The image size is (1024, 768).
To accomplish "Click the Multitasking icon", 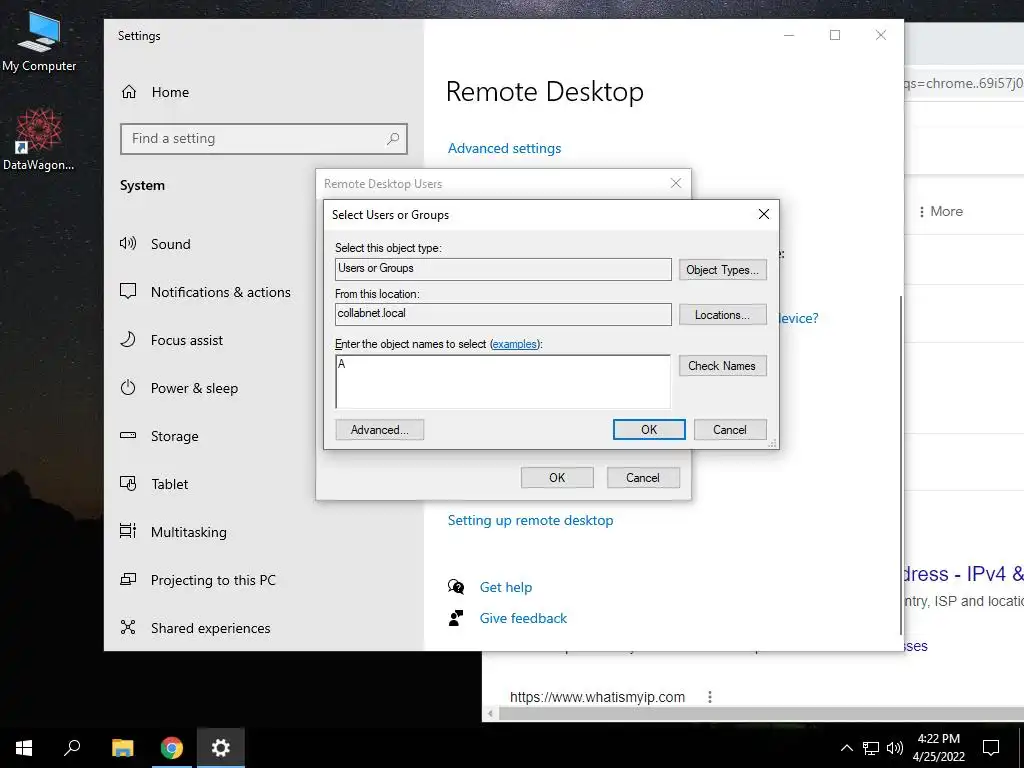I will point(128,531).
